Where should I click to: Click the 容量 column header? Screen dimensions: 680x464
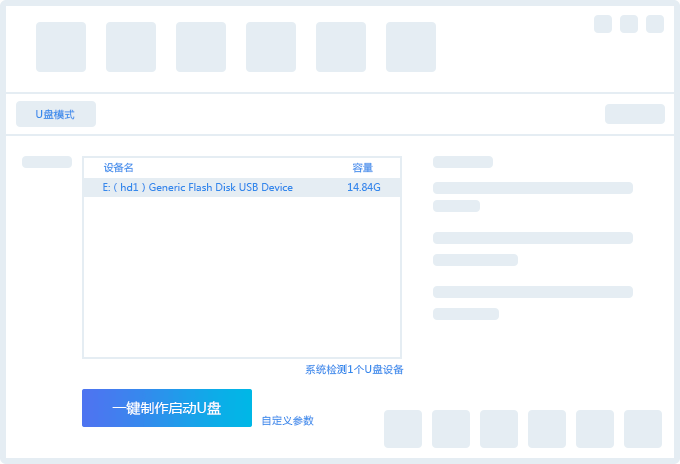[x=363, y=168]
